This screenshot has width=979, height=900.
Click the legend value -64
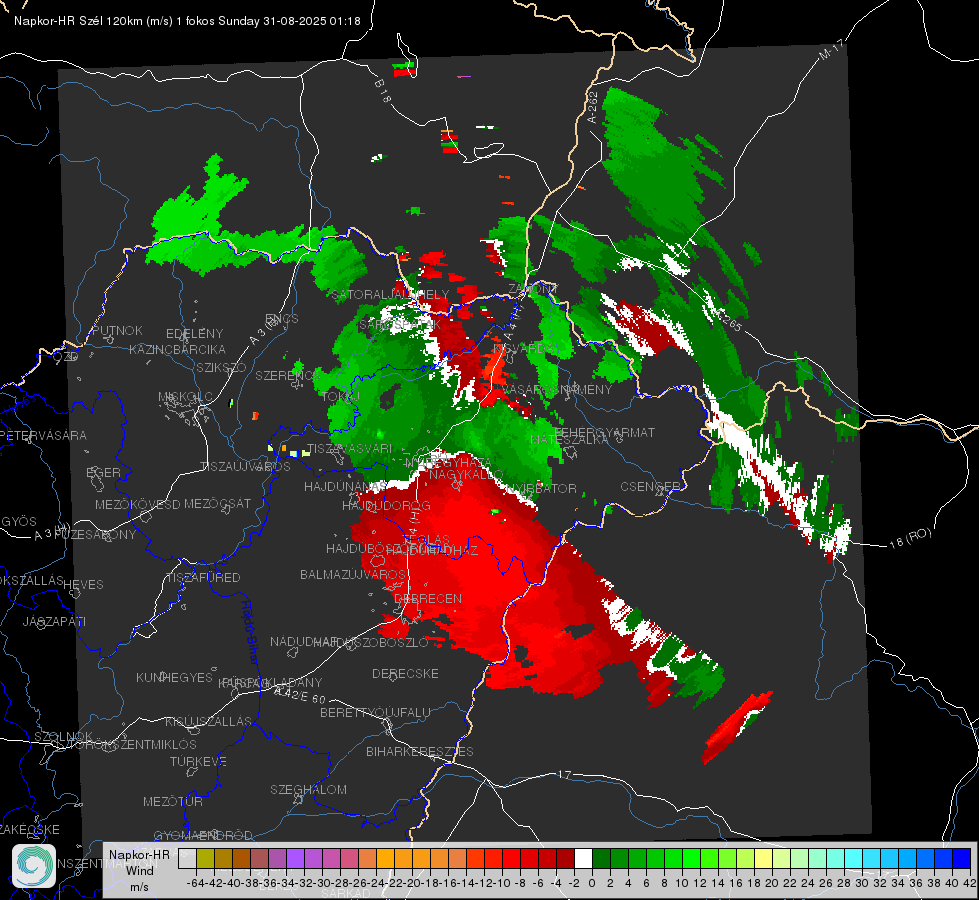pos(196,883)
